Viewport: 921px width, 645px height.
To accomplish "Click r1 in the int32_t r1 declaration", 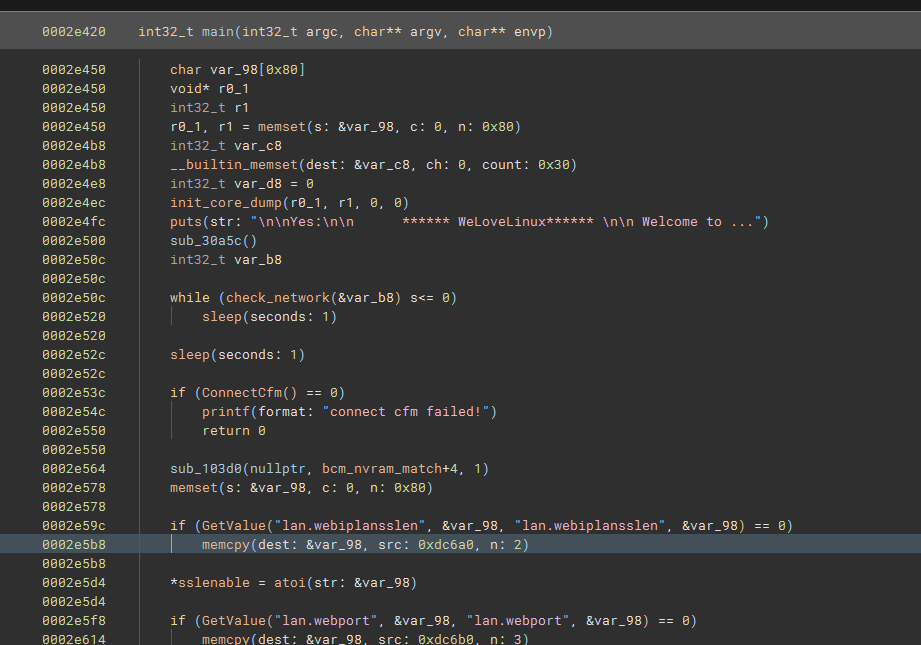I will pos(242,108).
